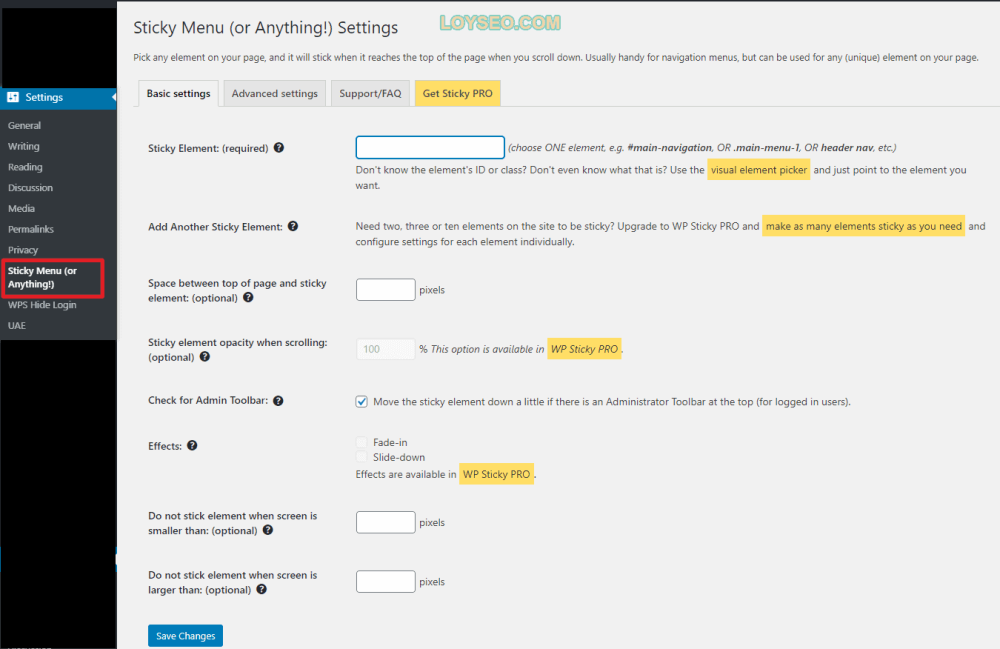1000x649 pixels.
Task: Open Permalinks settings in sidebar
Action: 31,229
